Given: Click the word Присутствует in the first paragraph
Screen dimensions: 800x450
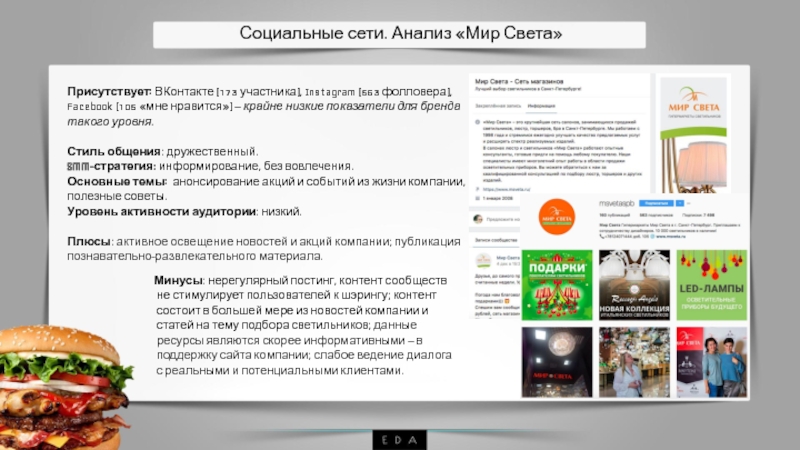Looking at the screenshot, I should pyautogui.click(x=109, y=92).
